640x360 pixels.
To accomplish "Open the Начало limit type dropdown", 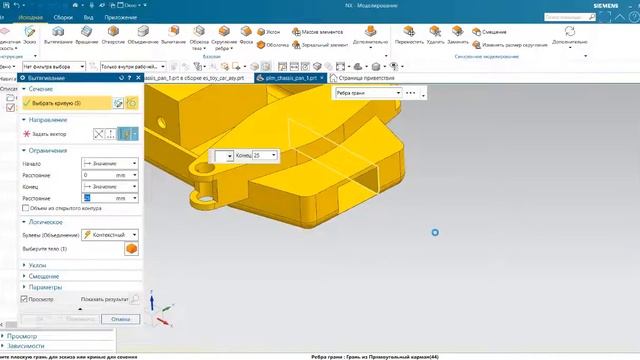I will pyautogui.click(x=109, y=163).
